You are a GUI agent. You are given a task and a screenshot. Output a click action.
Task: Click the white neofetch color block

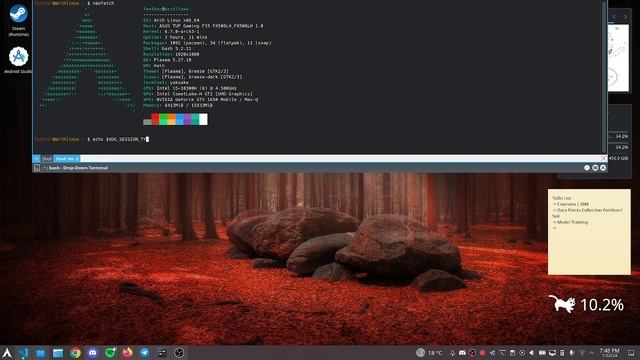tap(203, 119)
